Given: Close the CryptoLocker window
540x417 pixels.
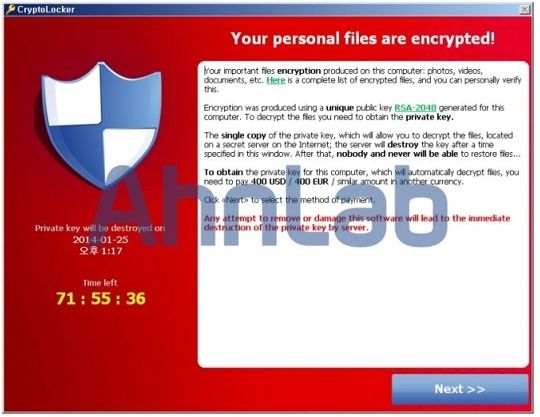Looking at the screenshot, I should [525, 10].
